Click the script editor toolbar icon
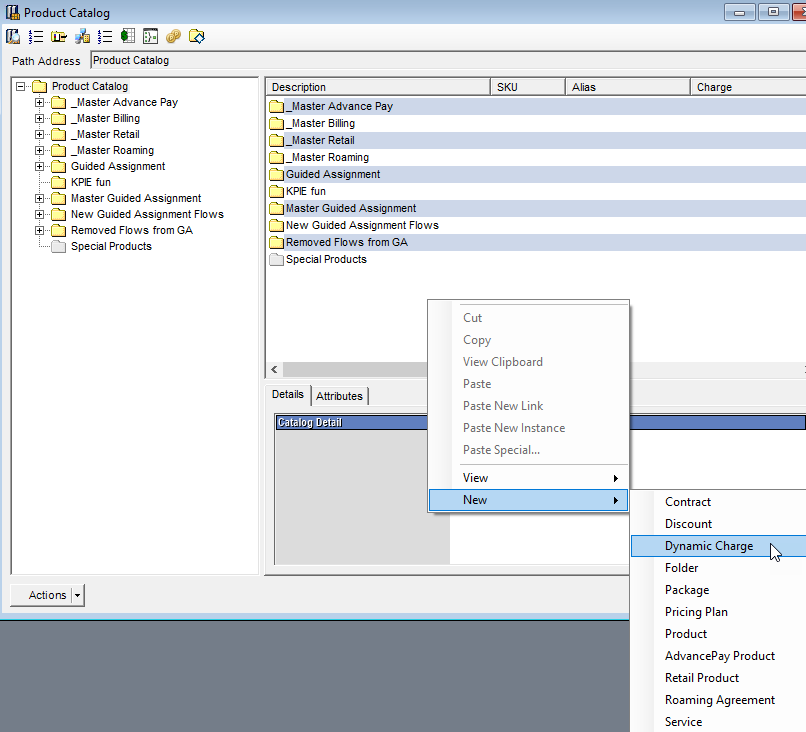Viewport: 806px width, 732px height. click(151, 36)
